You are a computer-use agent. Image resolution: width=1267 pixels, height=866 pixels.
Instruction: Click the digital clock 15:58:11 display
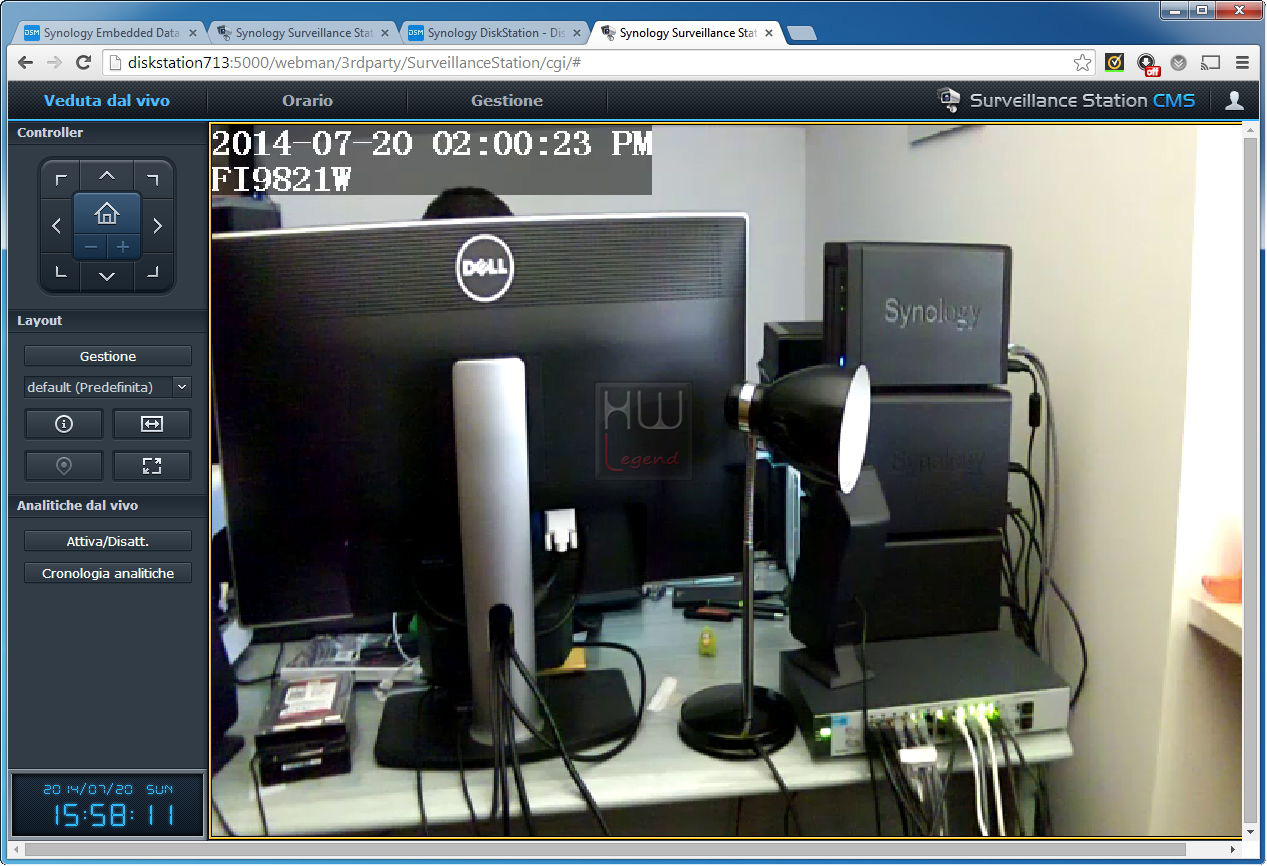107,806
